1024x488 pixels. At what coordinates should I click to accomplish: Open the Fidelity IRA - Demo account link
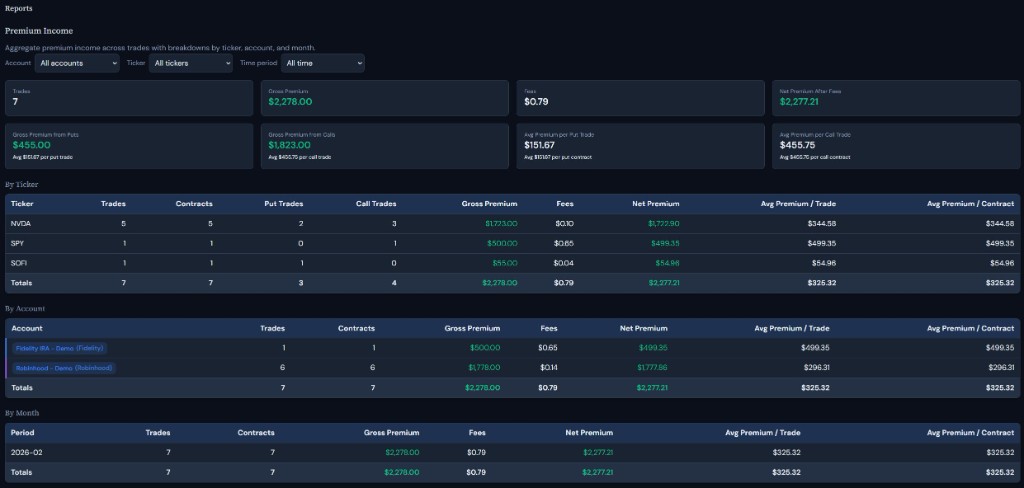(60, 348)
